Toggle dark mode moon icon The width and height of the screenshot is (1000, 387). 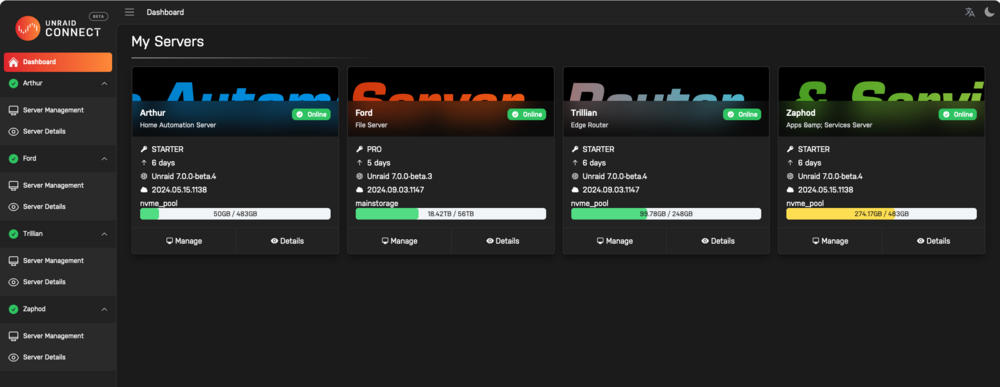point(989,12)
